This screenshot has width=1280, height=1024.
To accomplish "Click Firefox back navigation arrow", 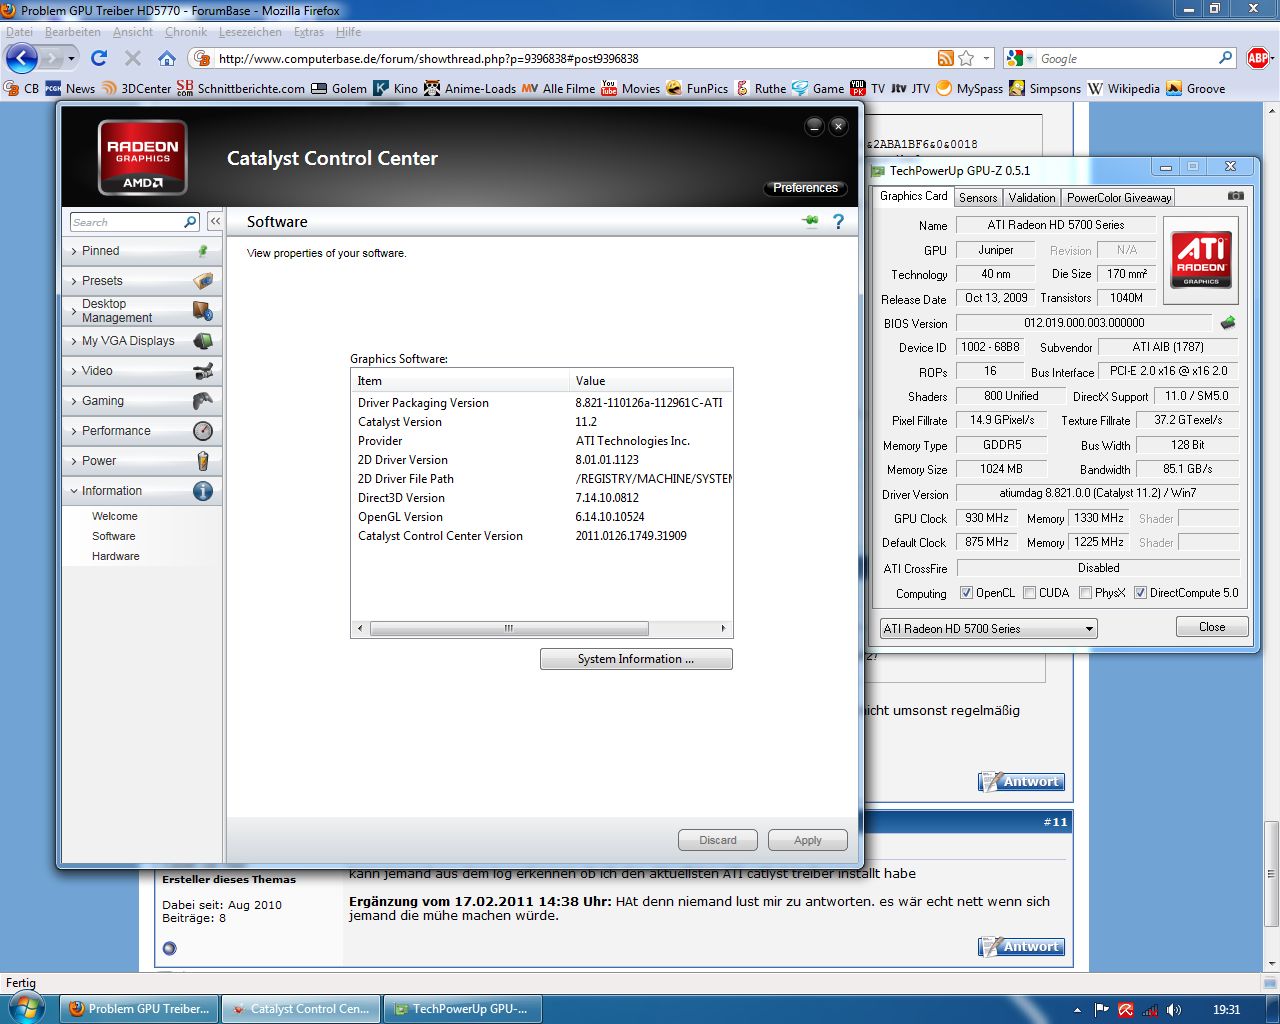I will pyautogui.click(x=22, y=58).
